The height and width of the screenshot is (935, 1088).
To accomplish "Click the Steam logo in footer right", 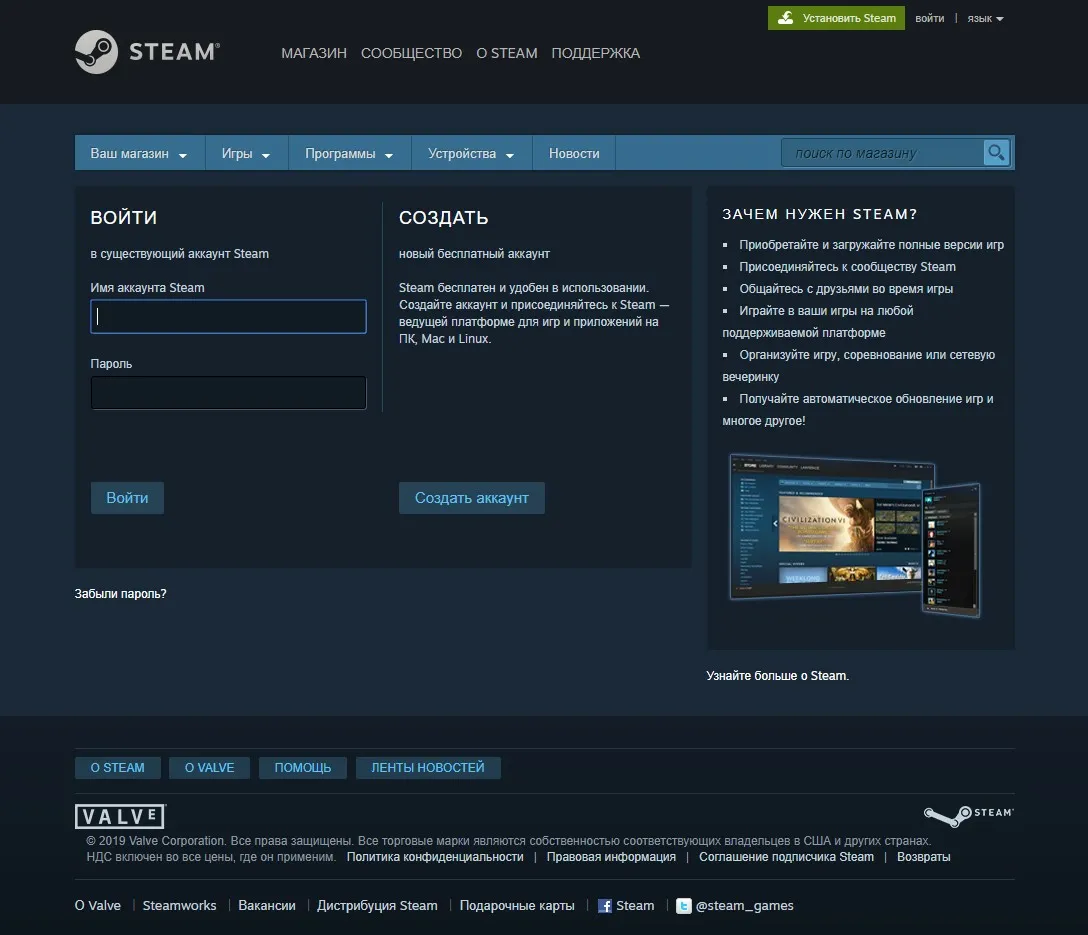I will (968, 815).
